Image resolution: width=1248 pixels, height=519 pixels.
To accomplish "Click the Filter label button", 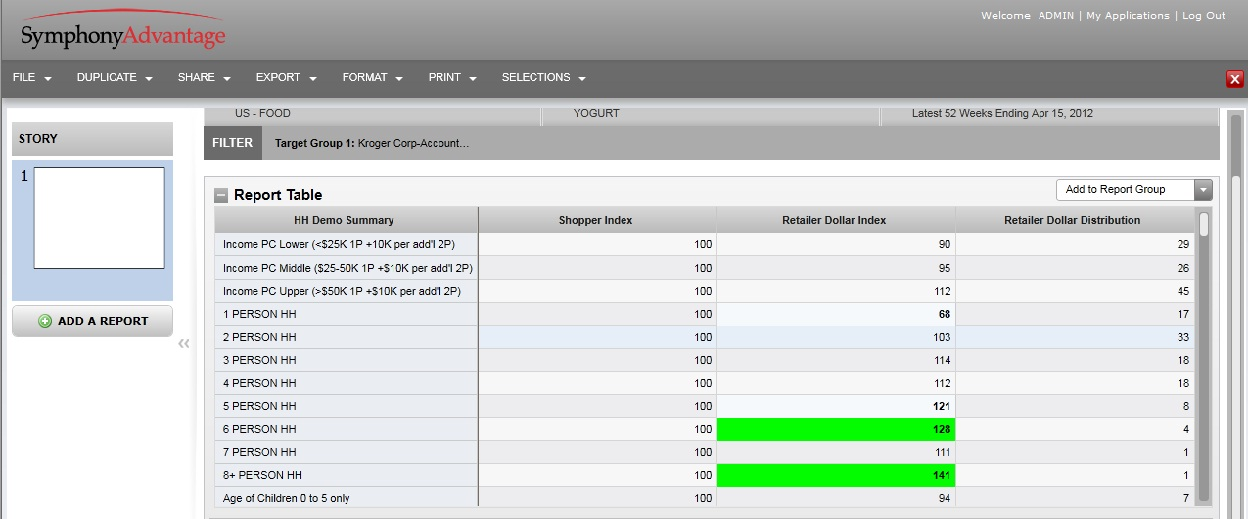I will pyautogui.click(x=232, y=143).
